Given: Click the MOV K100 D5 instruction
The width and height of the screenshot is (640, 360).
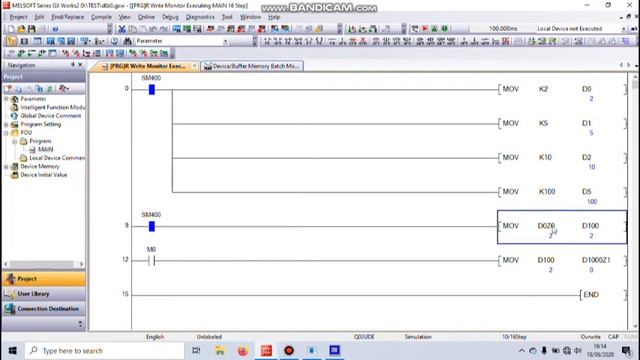Looking at the screenshot, I should tap(562, 192).
